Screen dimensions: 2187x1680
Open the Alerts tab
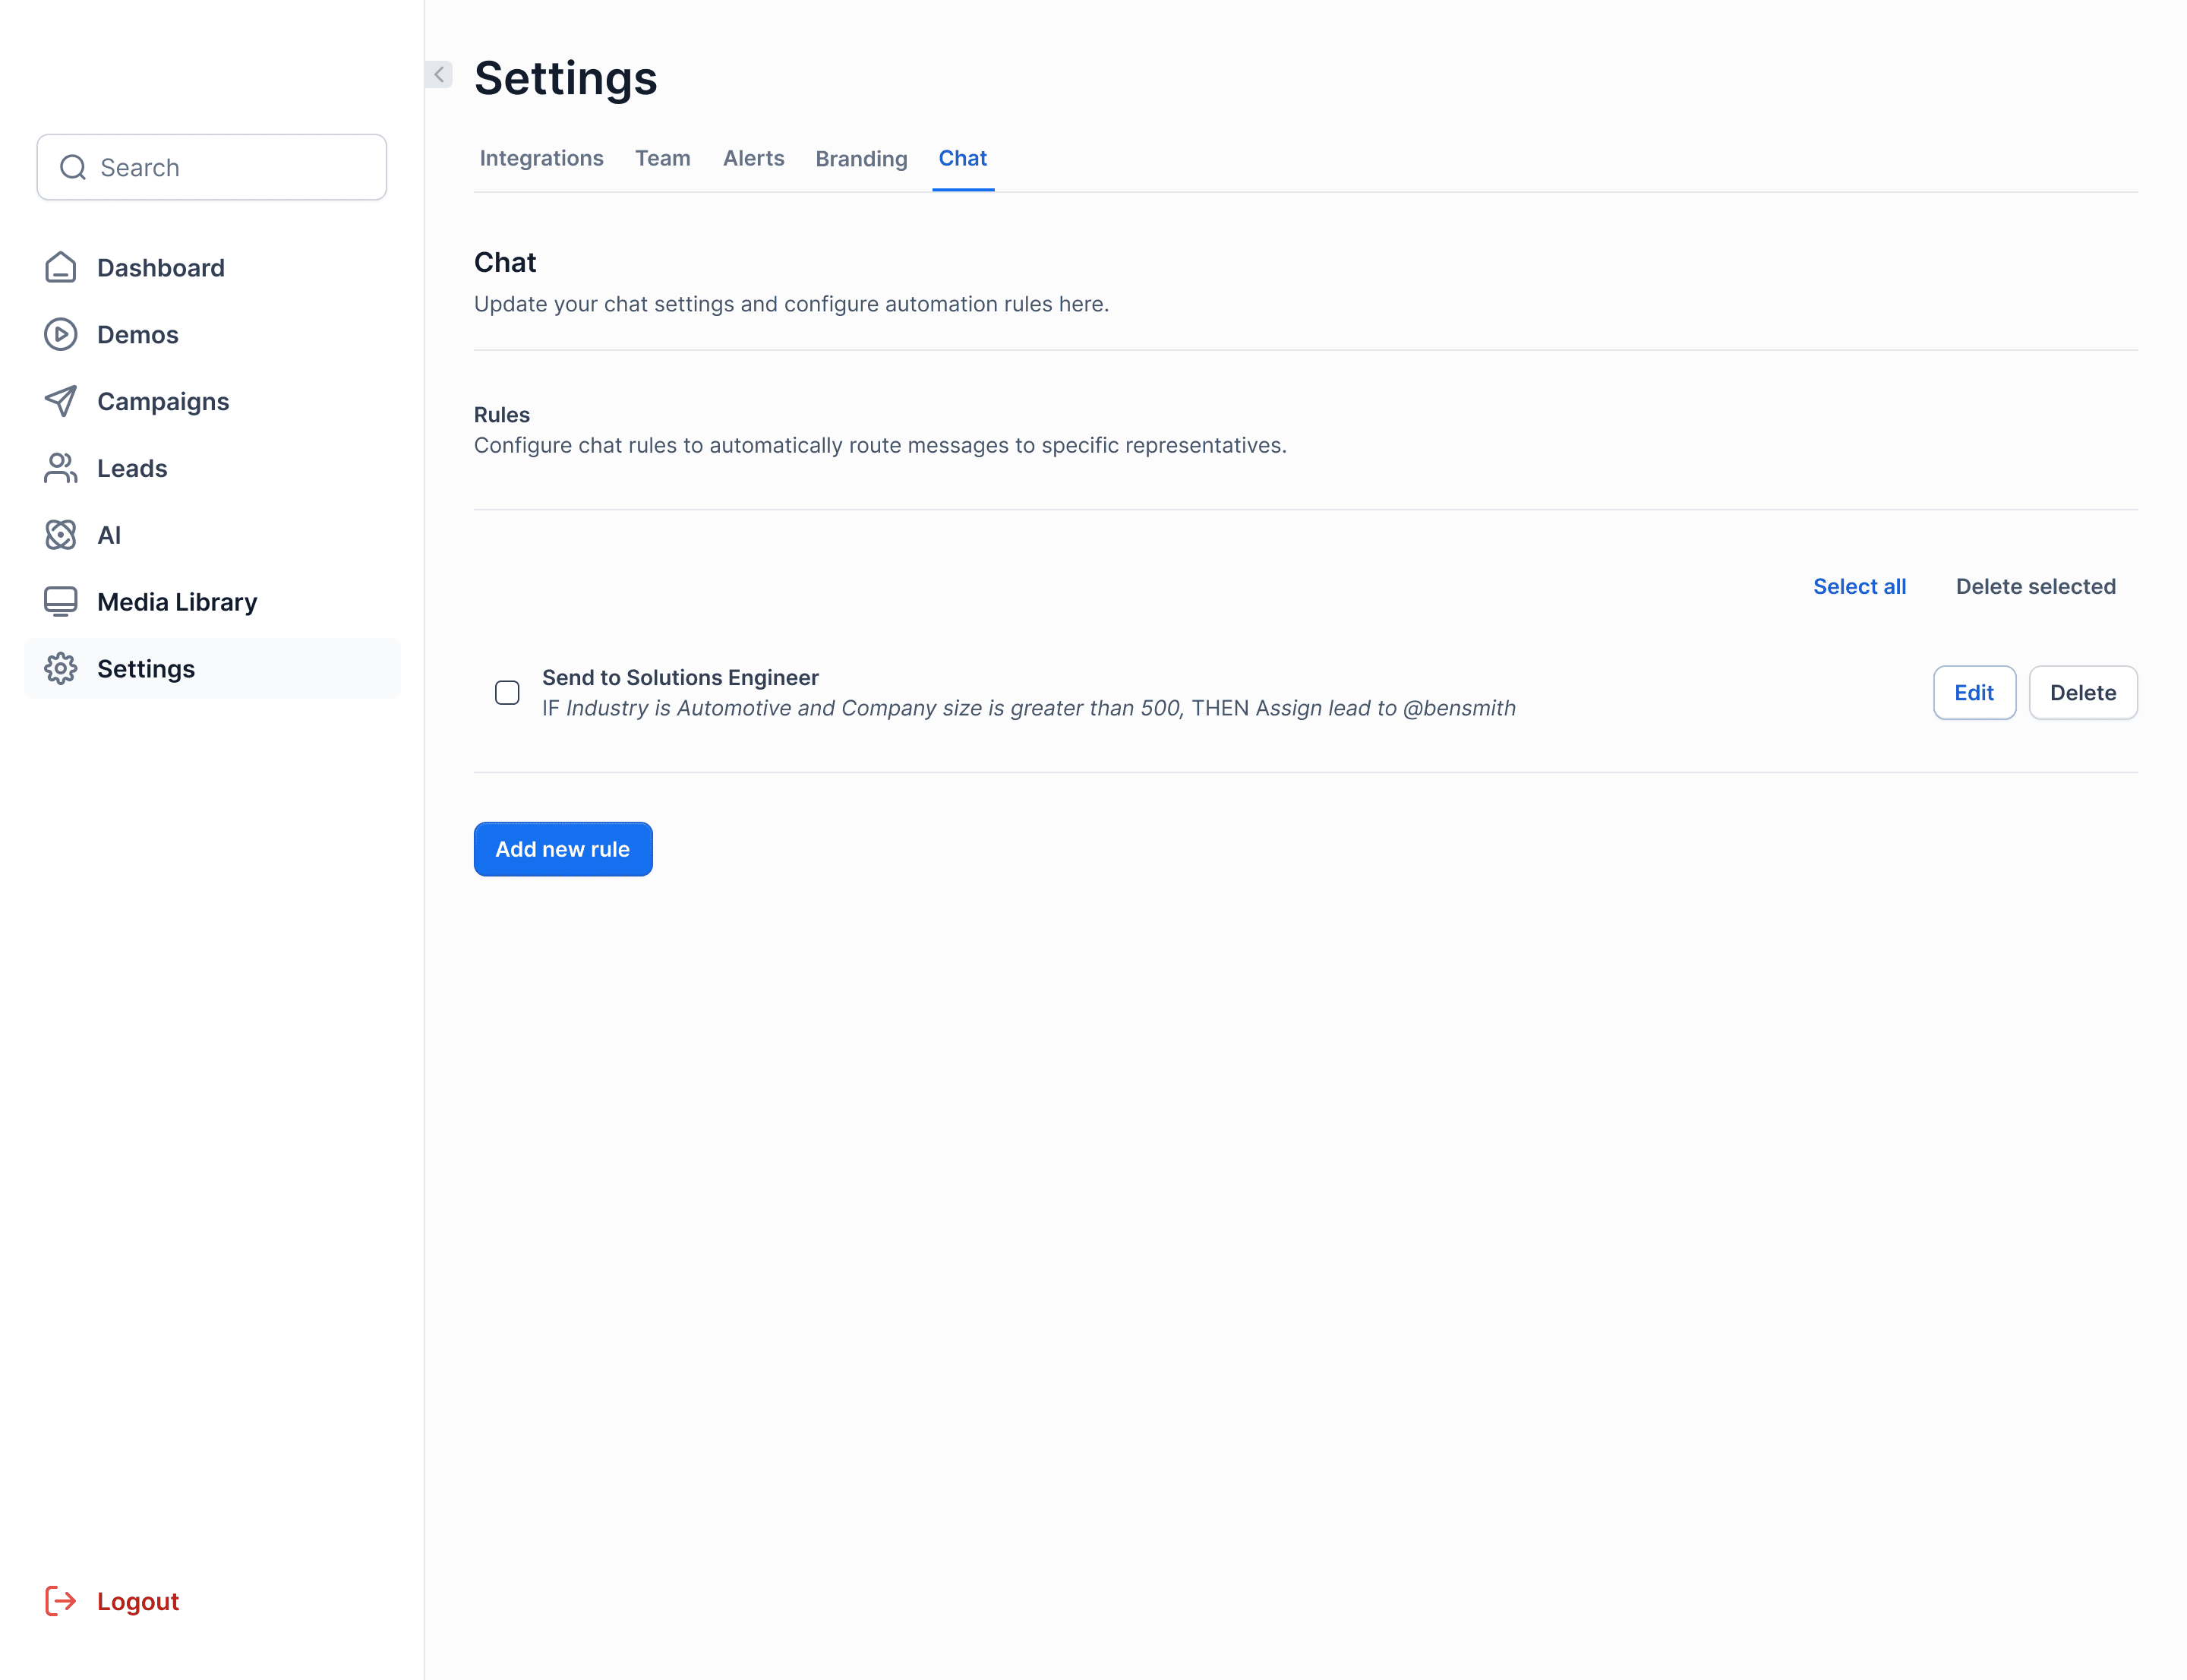(753, 158)
